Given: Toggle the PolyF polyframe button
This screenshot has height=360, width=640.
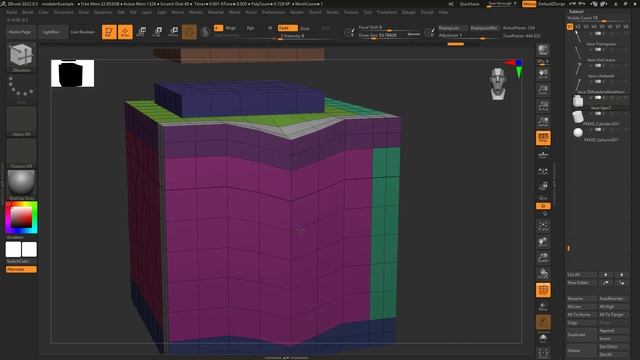Looking at the screenshot, I should pos(543,290).
